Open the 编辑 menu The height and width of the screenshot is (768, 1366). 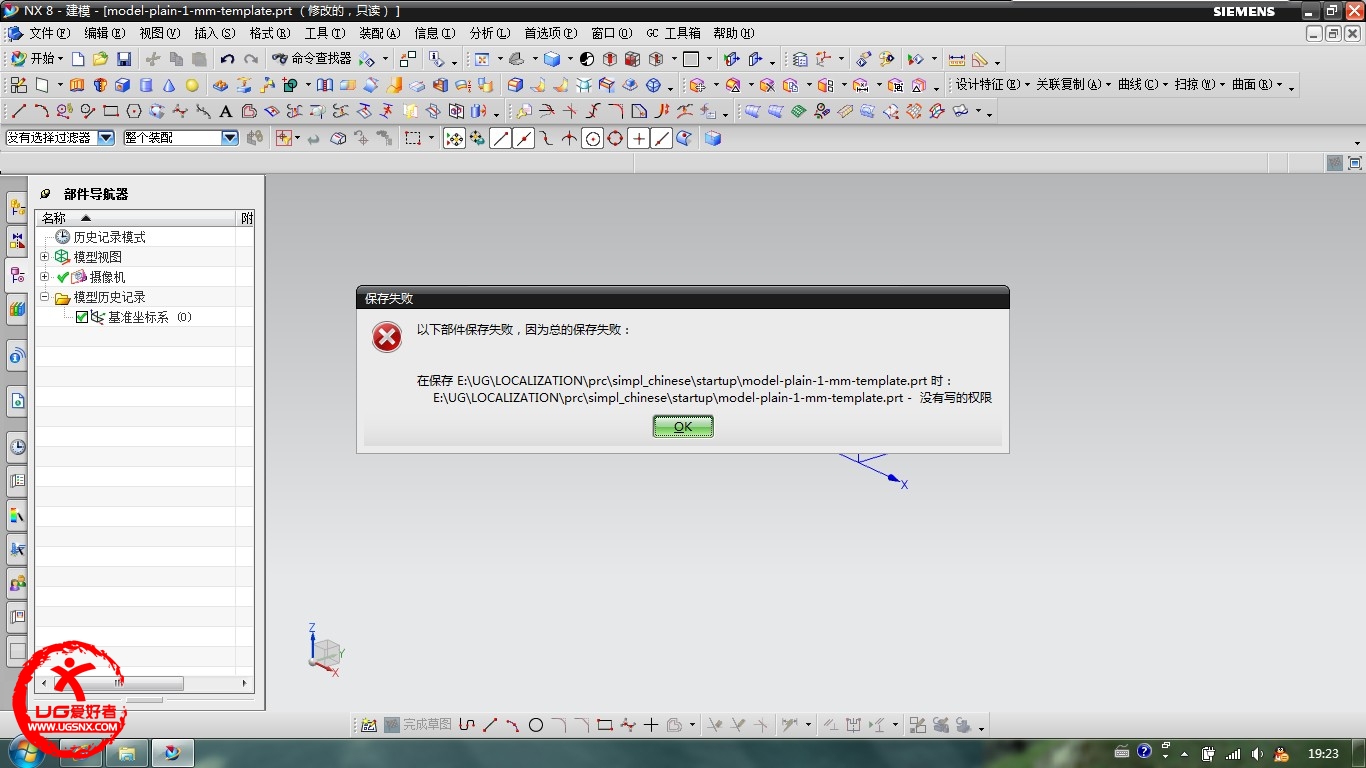point(105,33)
